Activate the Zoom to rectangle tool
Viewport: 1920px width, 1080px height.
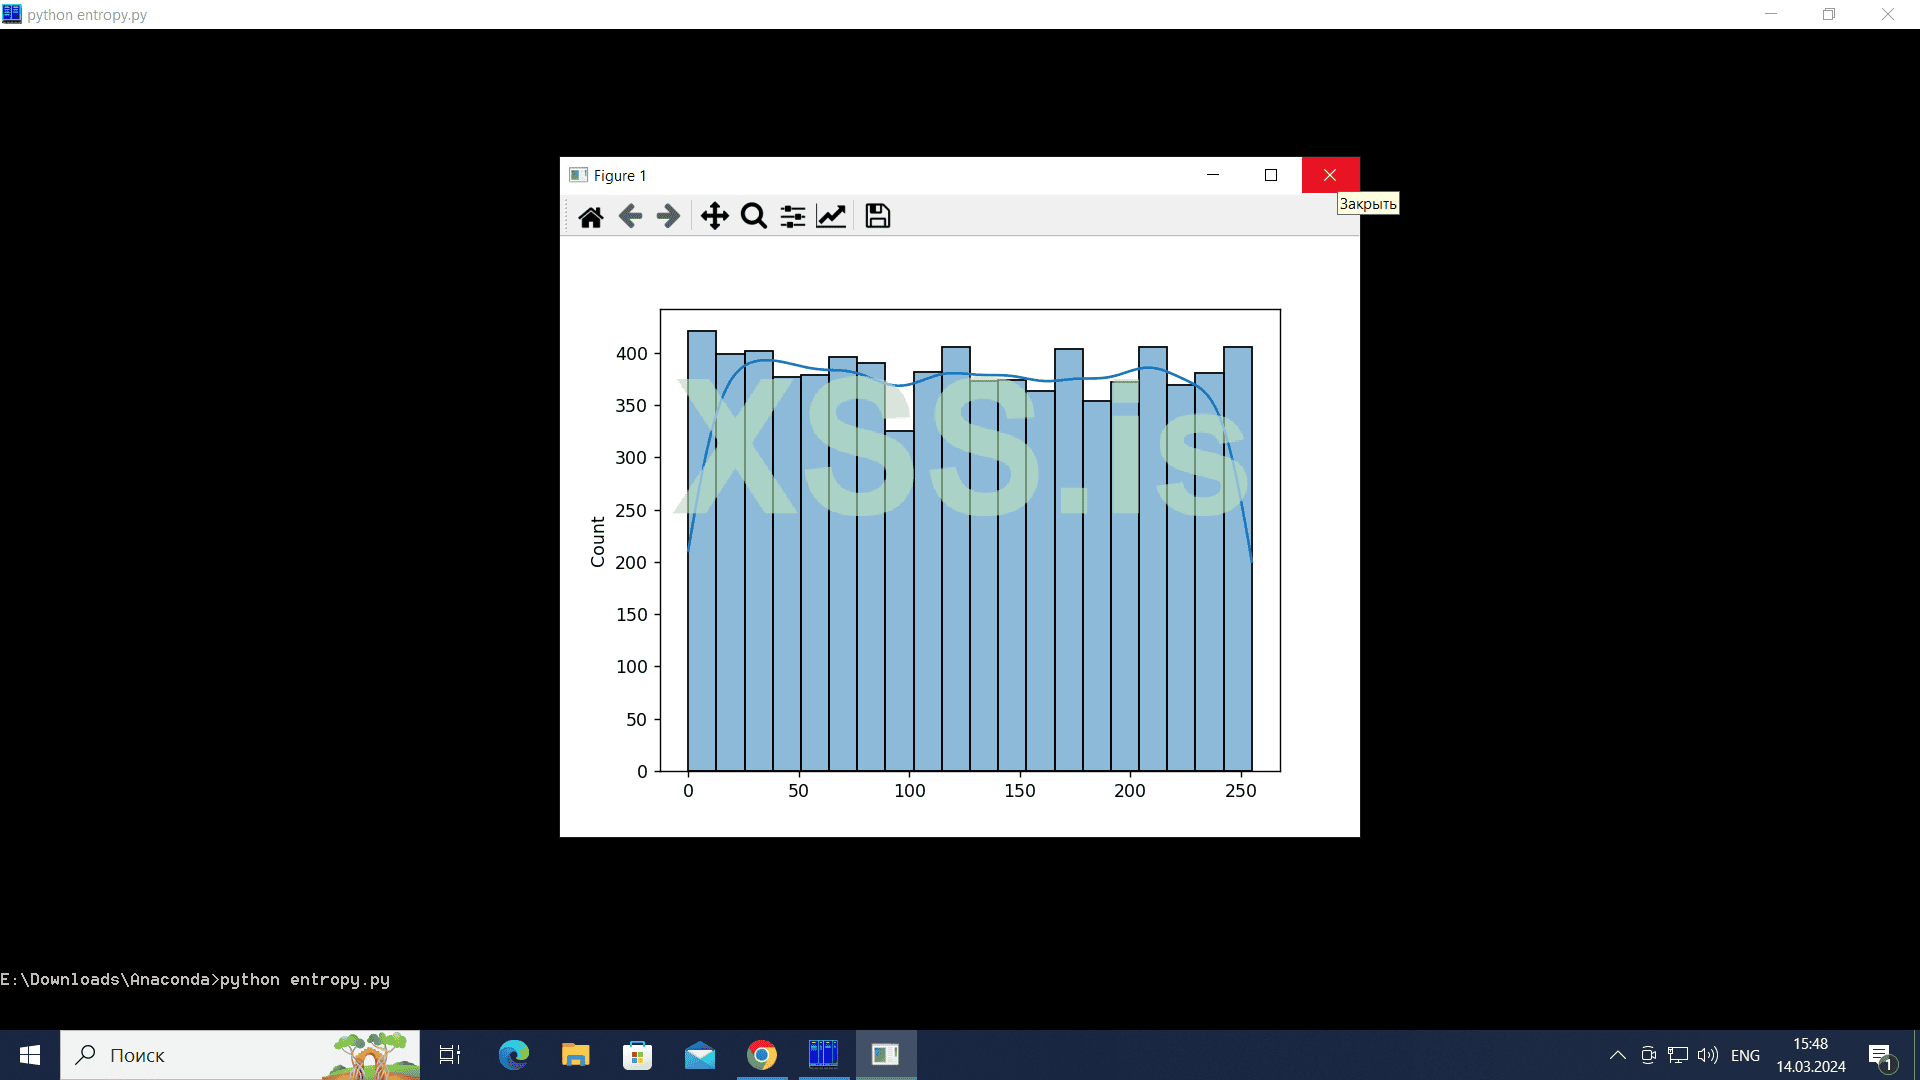click(753, 216)
